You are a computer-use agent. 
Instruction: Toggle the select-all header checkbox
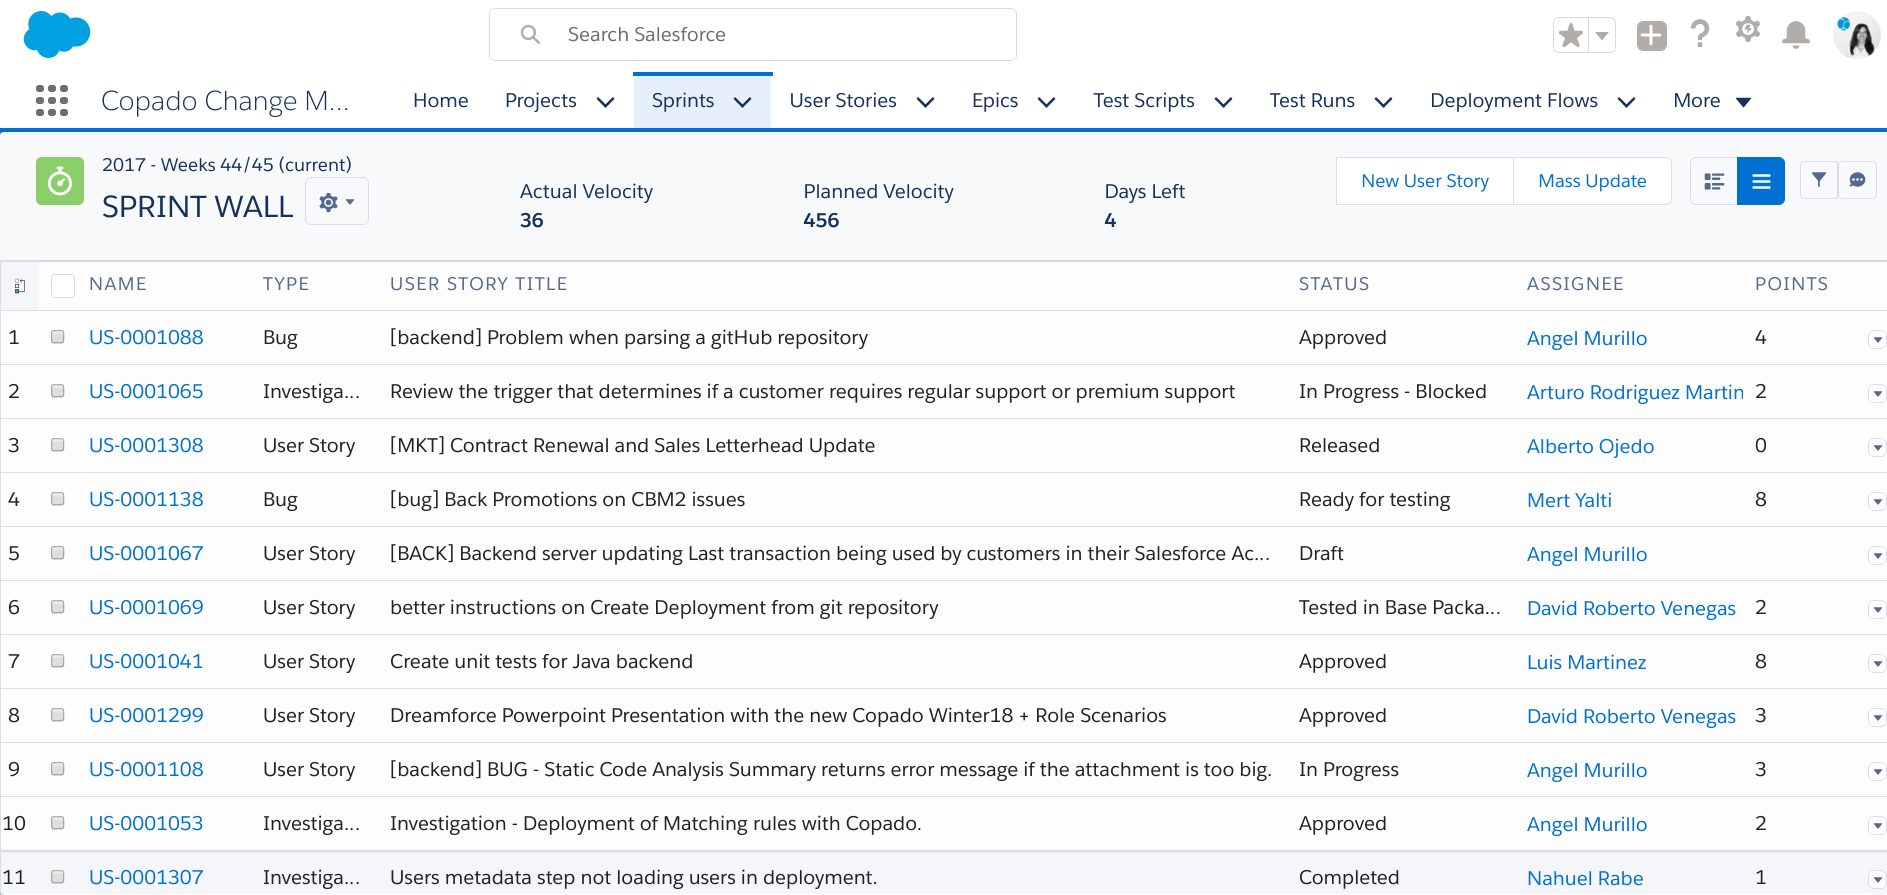(63, 285)
